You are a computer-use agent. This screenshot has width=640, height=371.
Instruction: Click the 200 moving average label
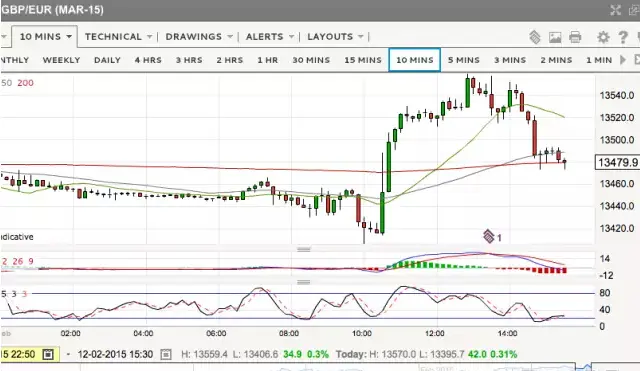tap(25, 83)
